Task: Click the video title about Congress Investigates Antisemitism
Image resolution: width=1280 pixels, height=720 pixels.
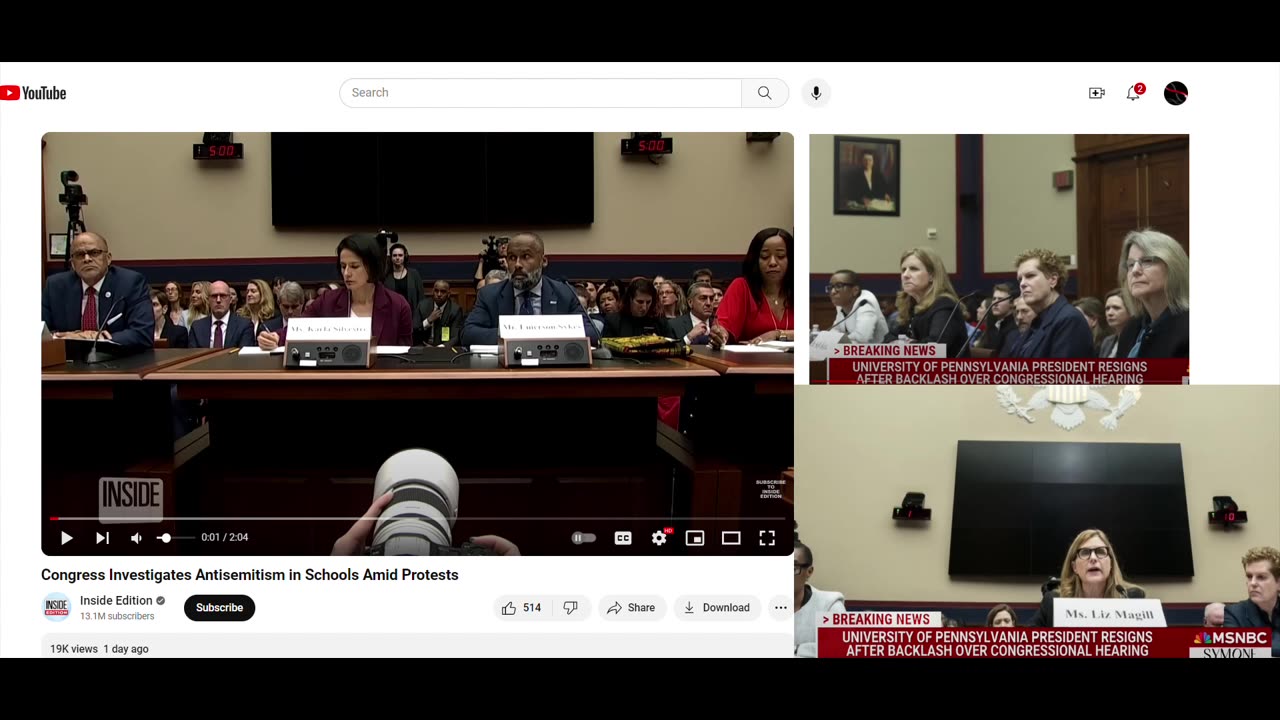Action: tap(250, 575)
